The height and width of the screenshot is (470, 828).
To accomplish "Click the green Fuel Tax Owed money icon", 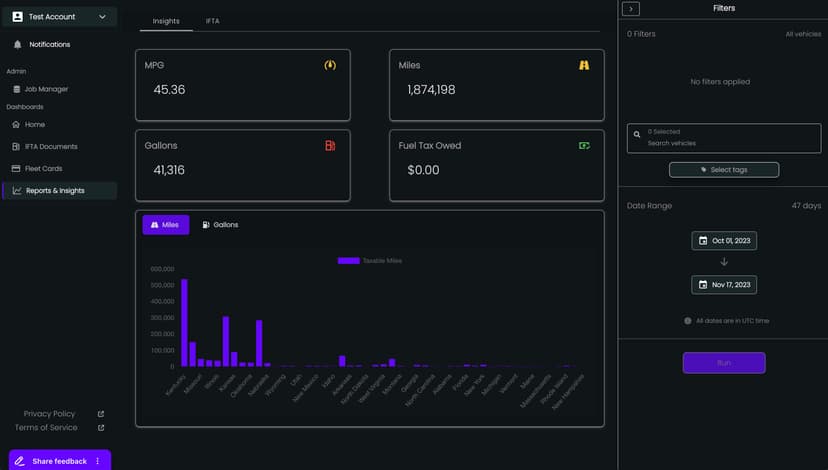I will 584,145.
